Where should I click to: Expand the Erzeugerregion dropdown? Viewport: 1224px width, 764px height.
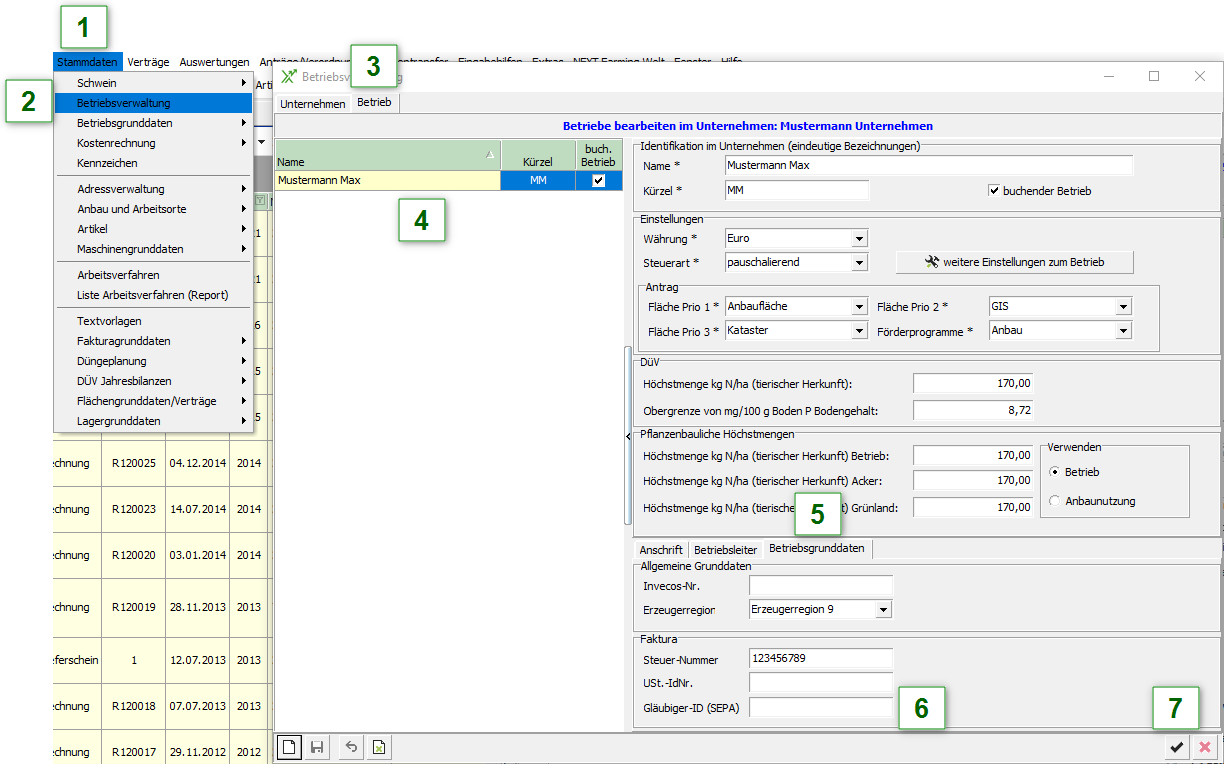883,609
